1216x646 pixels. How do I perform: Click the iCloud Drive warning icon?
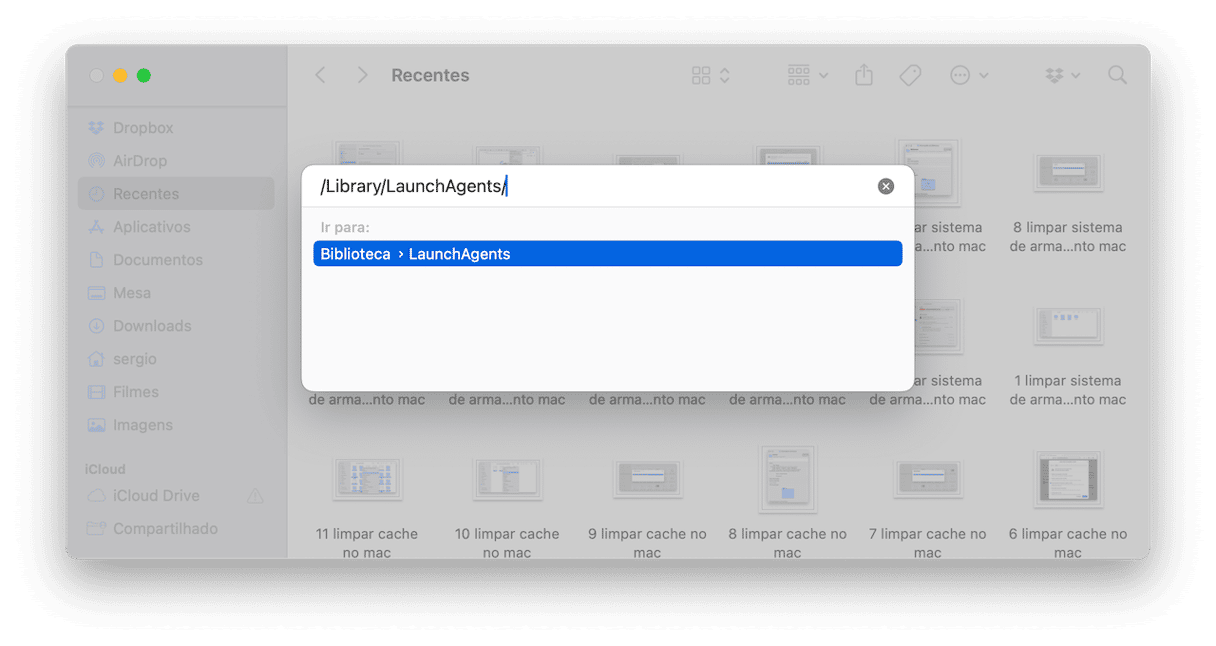[x=255, y=496]
